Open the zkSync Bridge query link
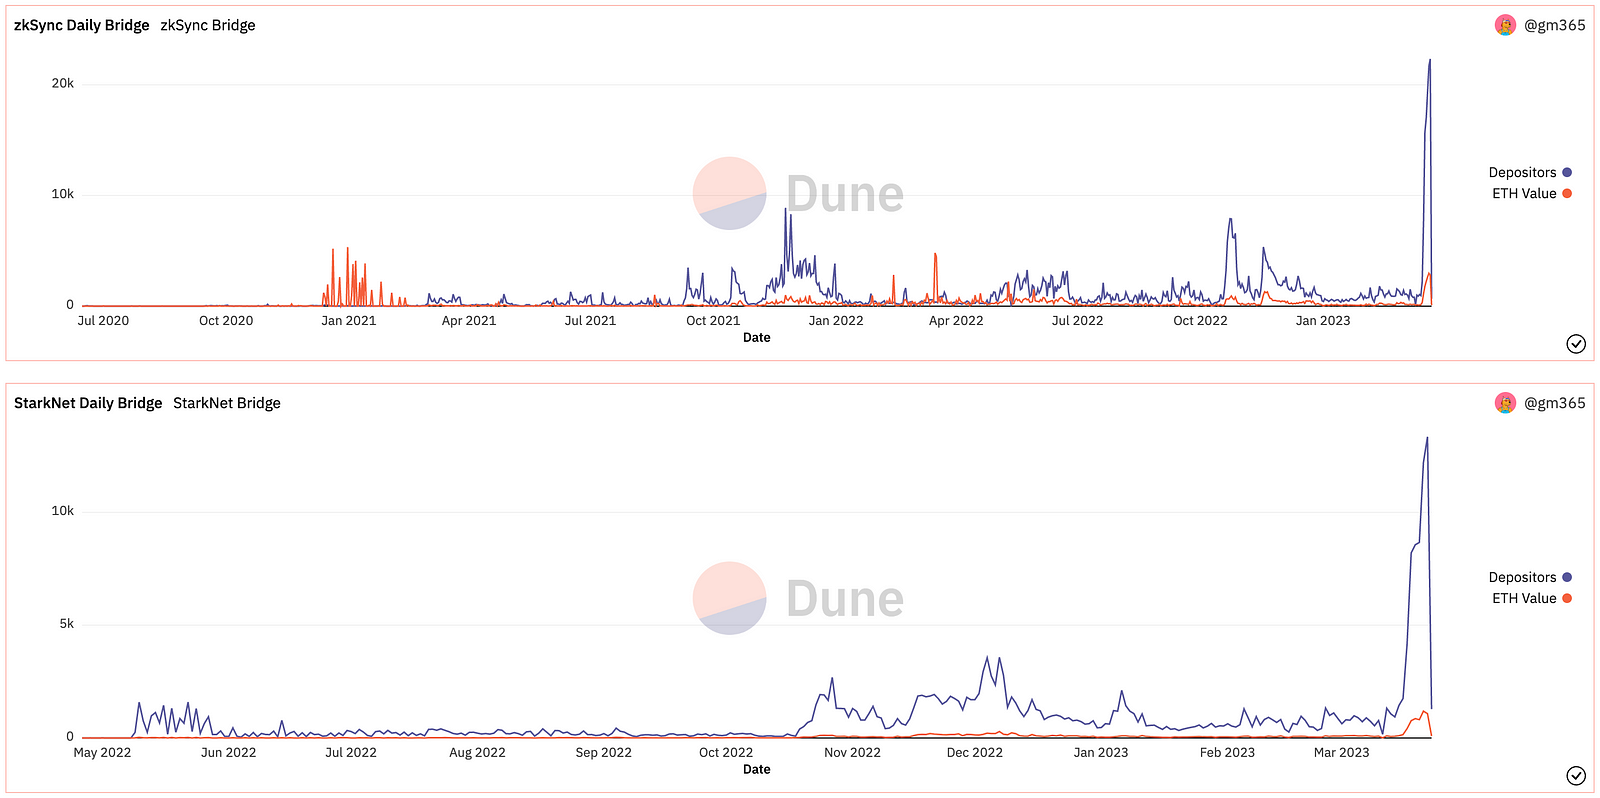 point(208,25)
